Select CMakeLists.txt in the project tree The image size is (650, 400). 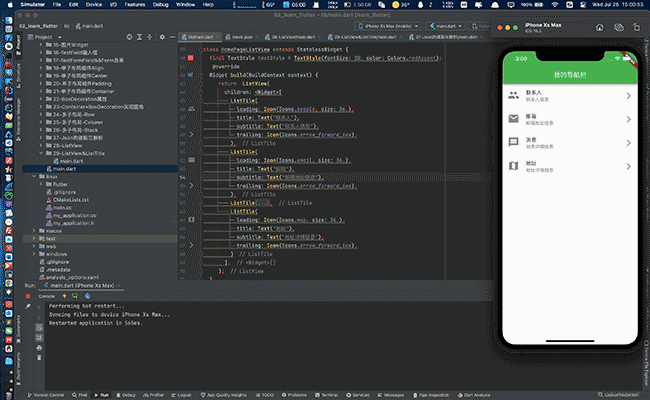(71, 200)
